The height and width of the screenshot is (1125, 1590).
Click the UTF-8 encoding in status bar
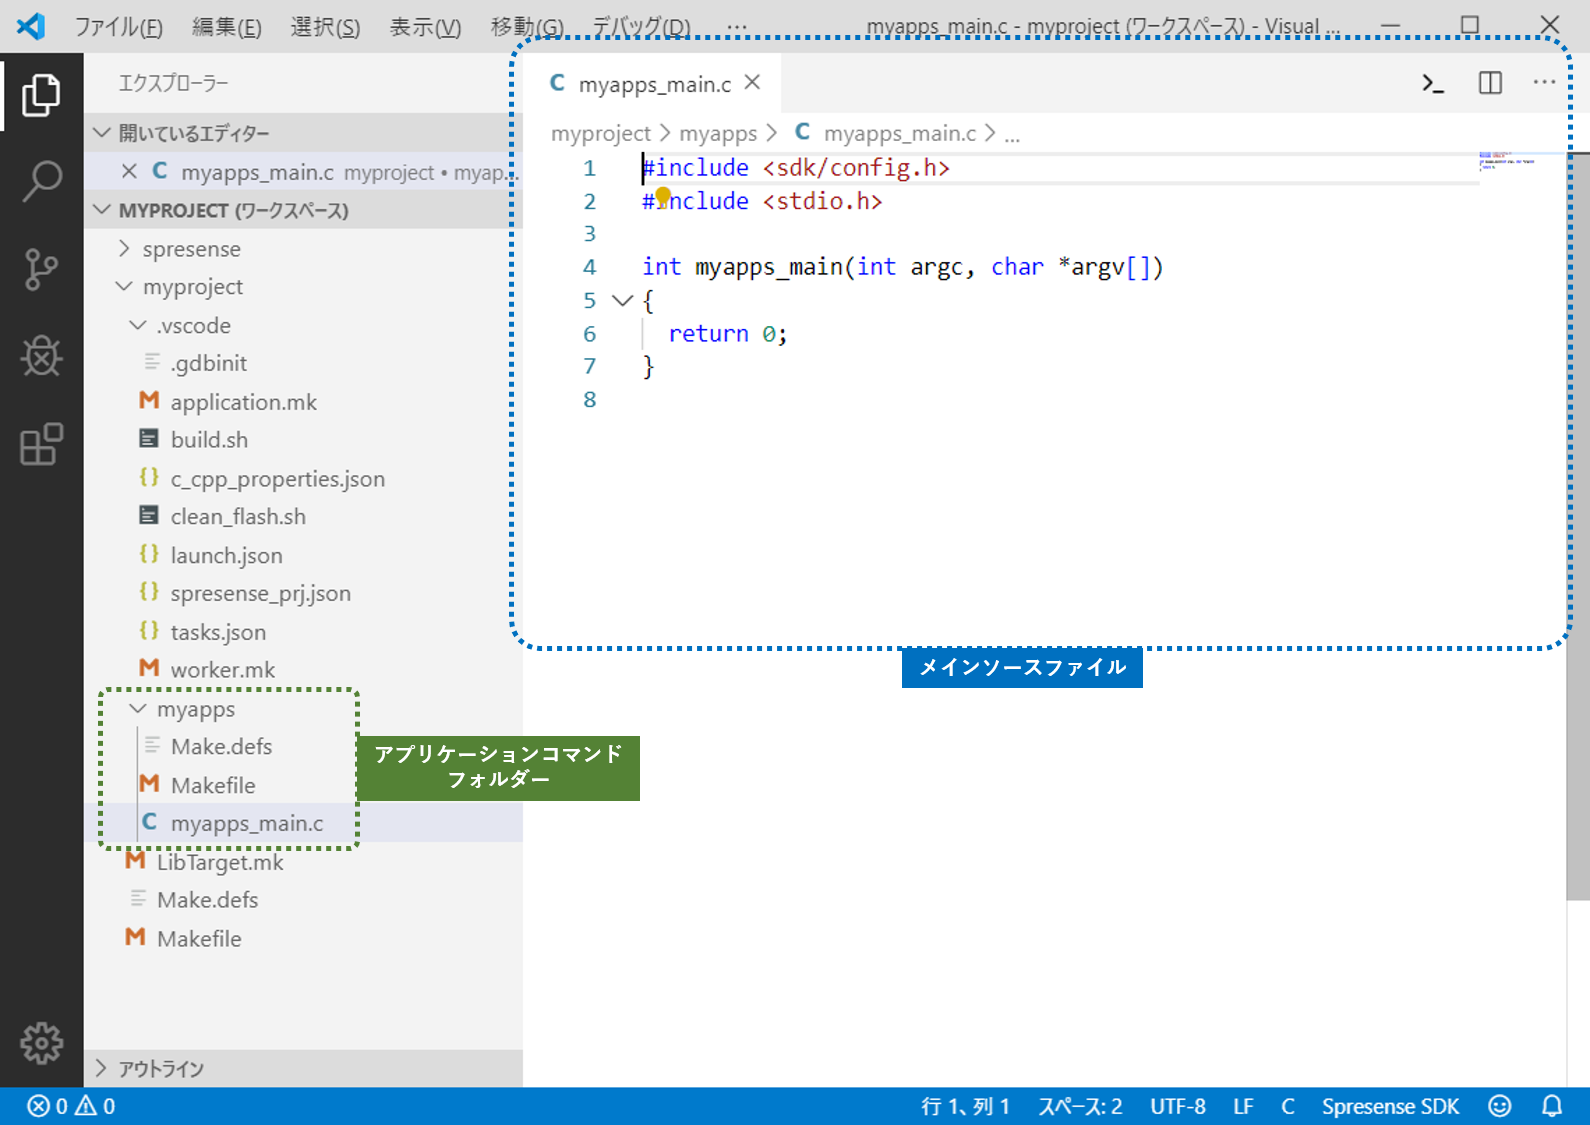(x=1177, y=1106)
